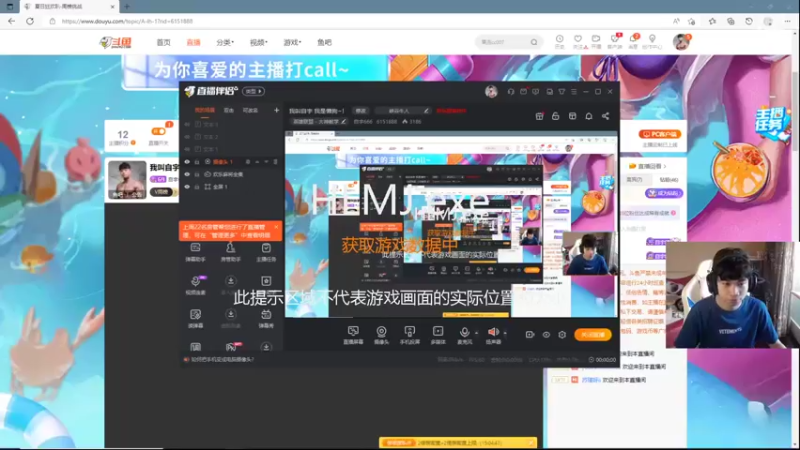
Task: Expand the 游戏 dropdown menu
Action: [x=292, y=42]
